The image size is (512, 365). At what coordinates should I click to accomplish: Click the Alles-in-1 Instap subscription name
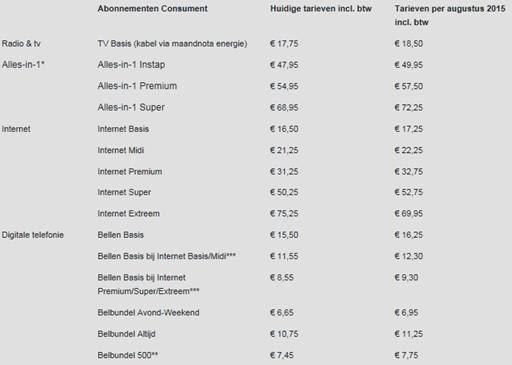click(x=131, y=65)
